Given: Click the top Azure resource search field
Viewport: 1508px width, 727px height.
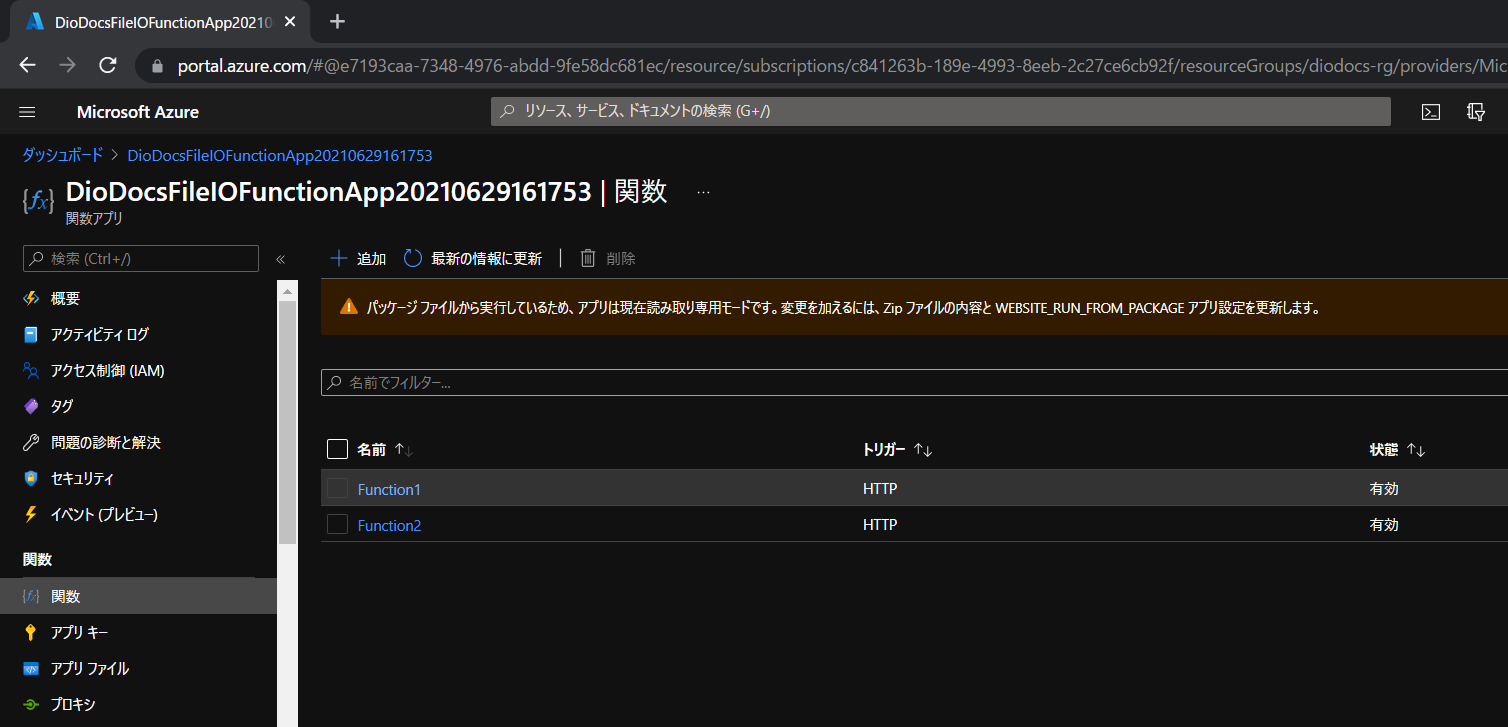Looking at the screenshot, I should (x=940, y=112).
